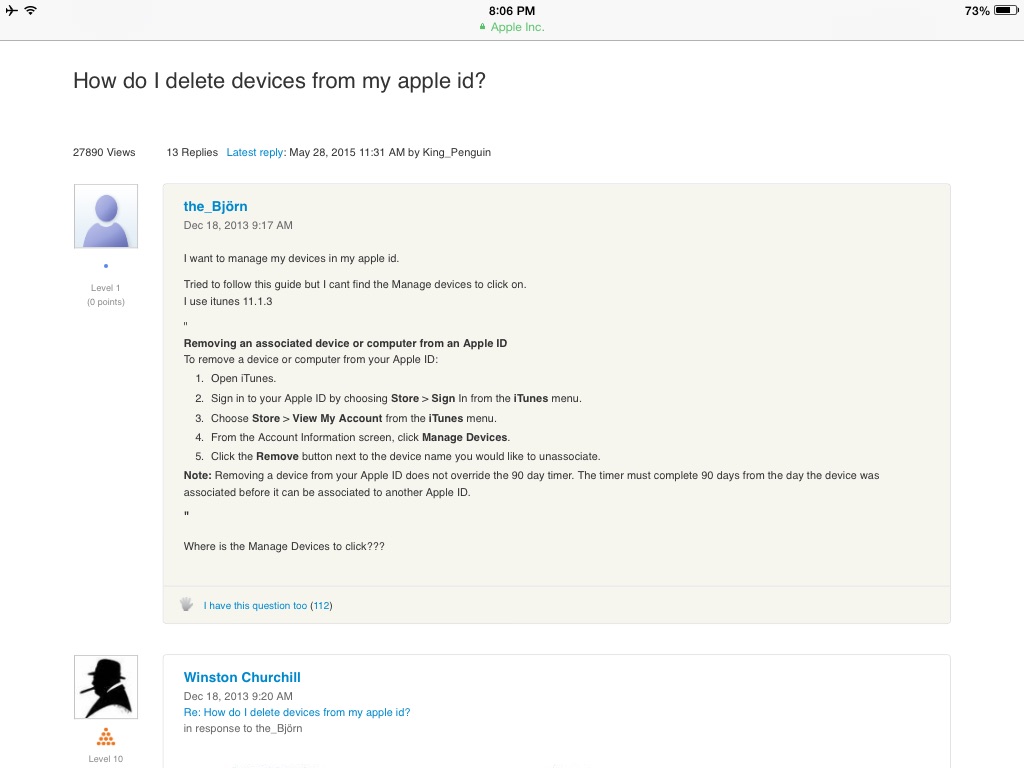Click King_Penguin's name in latest reply
This screenshot has height=768, width=1024.
[457, 152]
